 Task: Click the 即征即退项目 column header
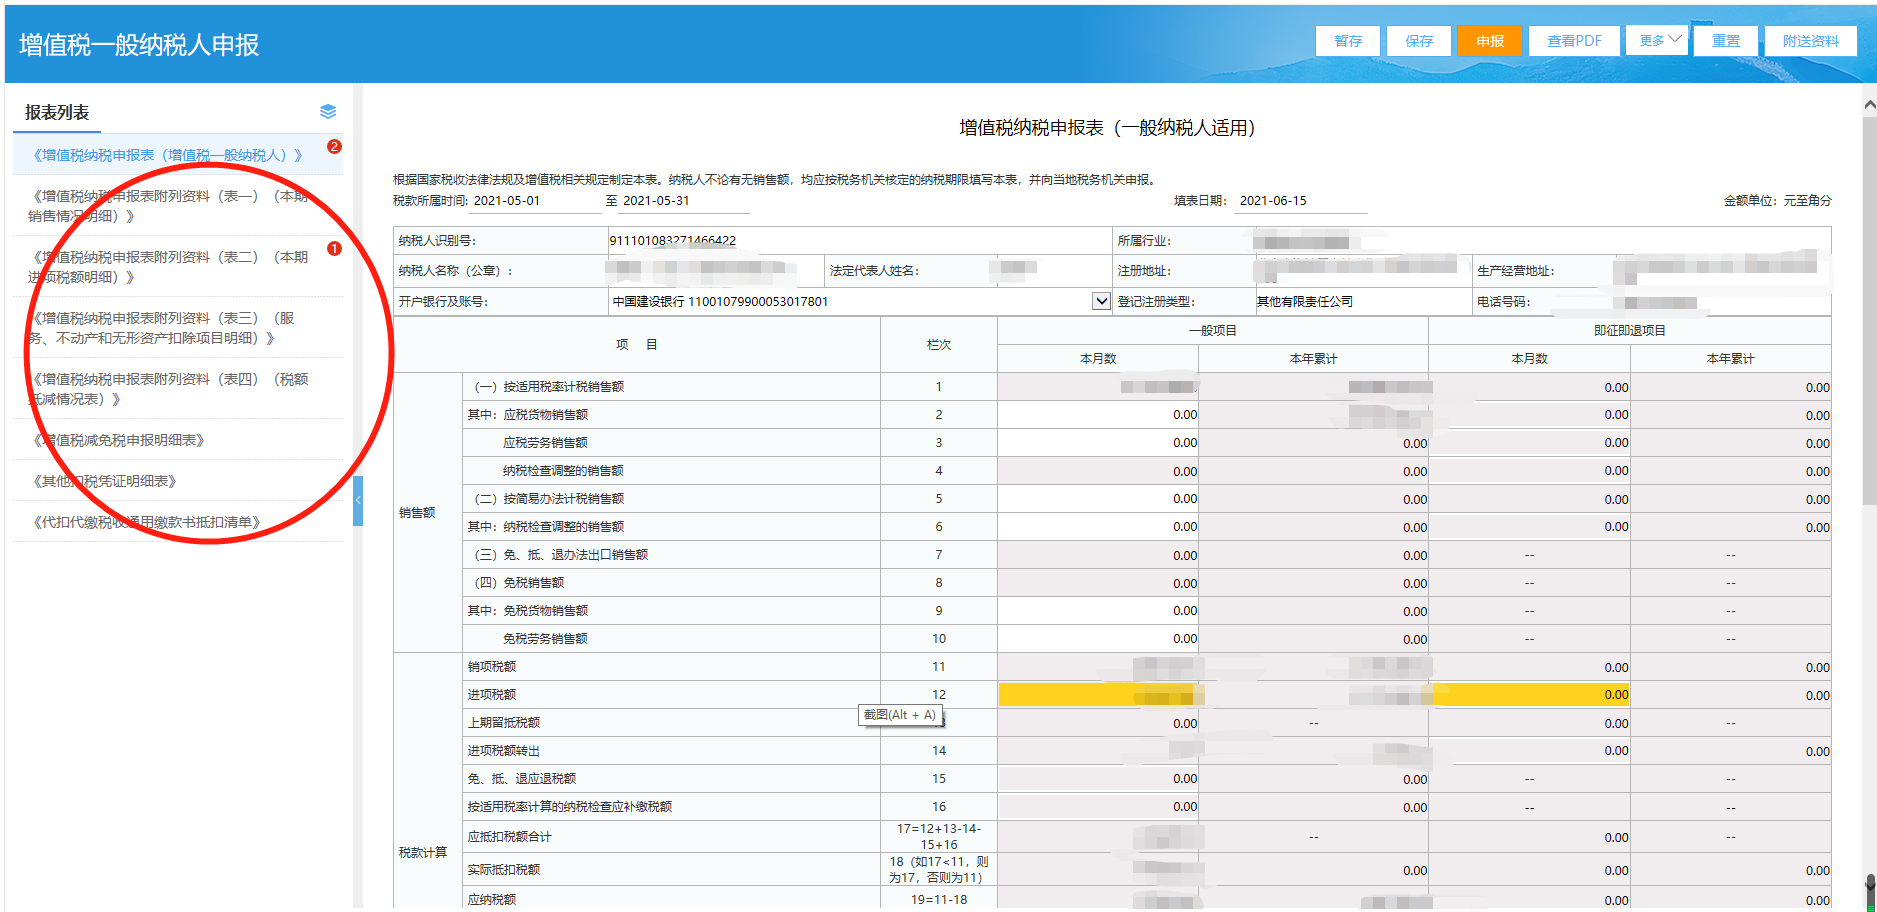pyautogui.click(x=1630, y=331)
